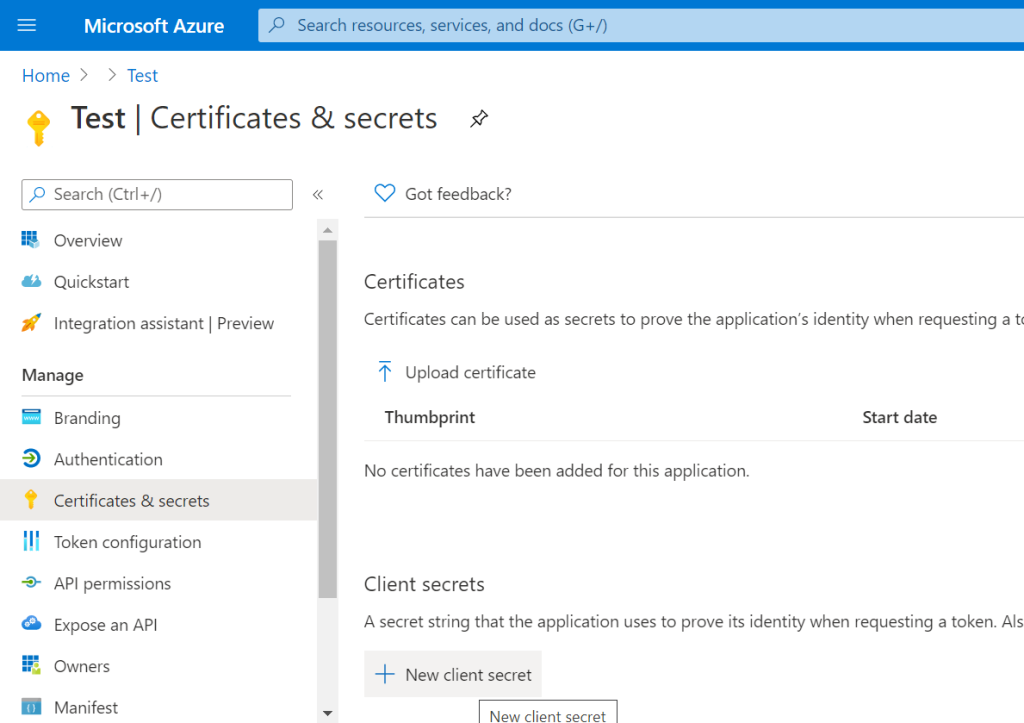The image size is (1024, 723).
Task: Click the feedback heart icon
Action: (x=385, y=193)
